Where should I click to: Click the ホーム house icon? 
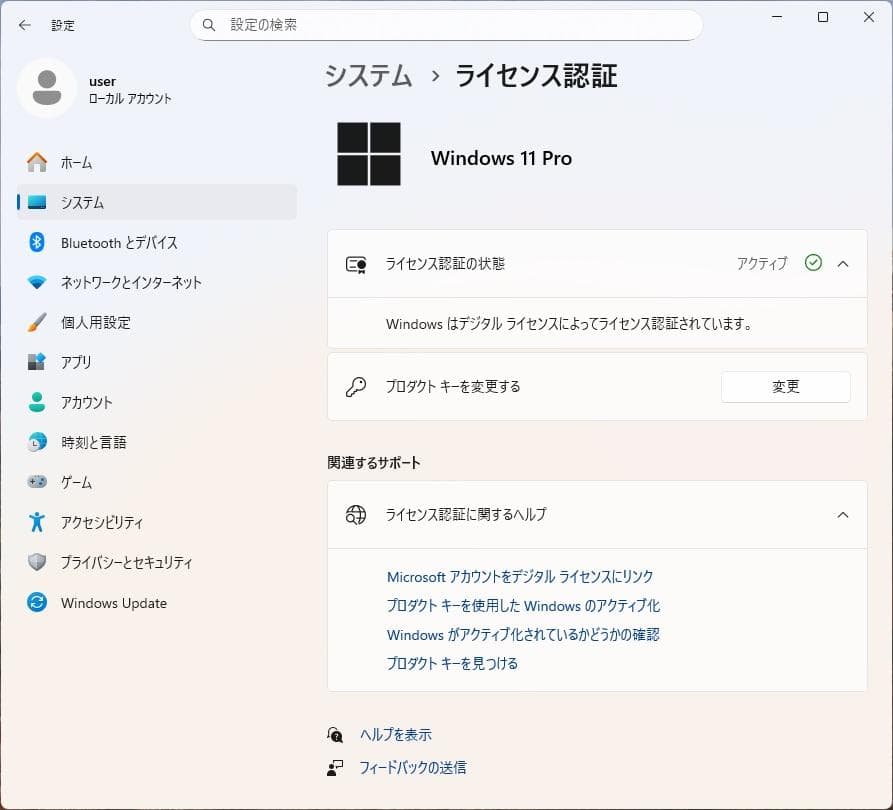(37, 163)
